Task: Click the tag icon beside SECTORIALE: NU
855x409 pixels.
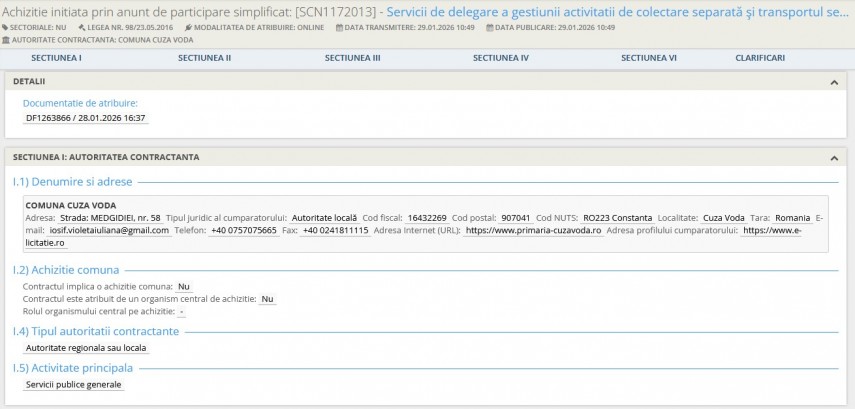Action: 6,27
